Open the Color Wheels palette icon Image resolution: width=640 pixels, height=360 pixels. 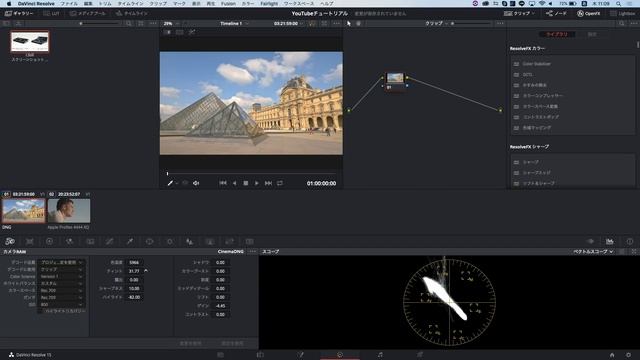coord(49,242)
